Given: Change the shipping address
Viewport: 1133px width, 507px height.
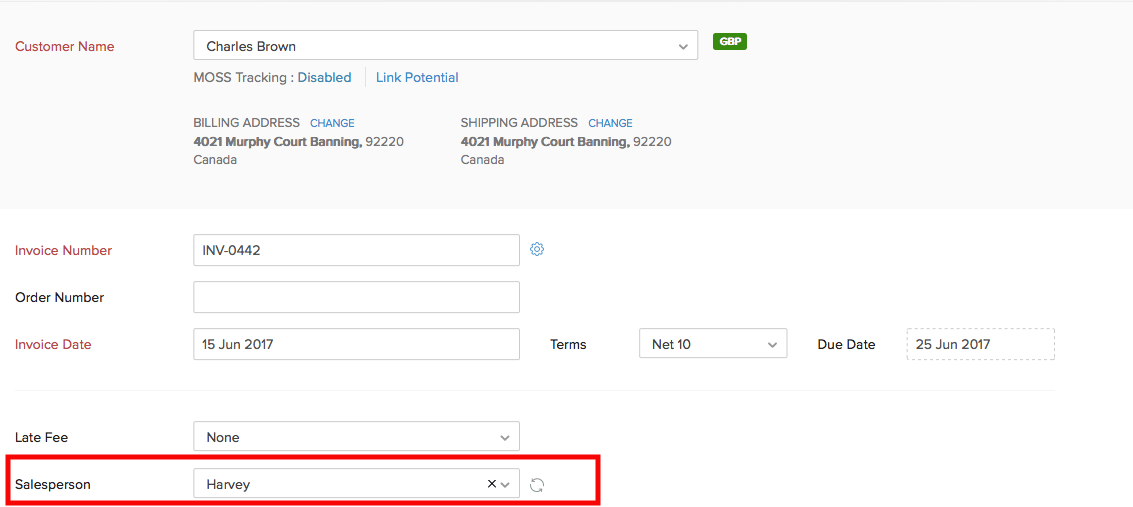Looking at the screenshot, I should tap(610, 123).
